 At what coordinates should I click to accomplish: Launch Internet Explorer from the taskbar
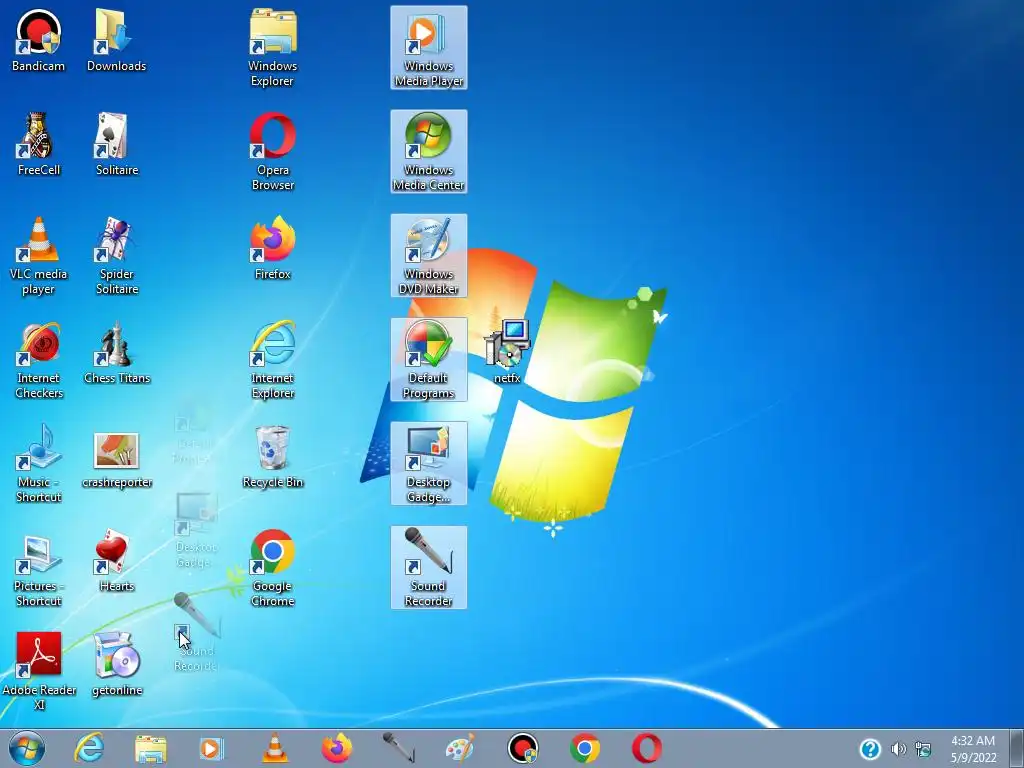point(89,748)
